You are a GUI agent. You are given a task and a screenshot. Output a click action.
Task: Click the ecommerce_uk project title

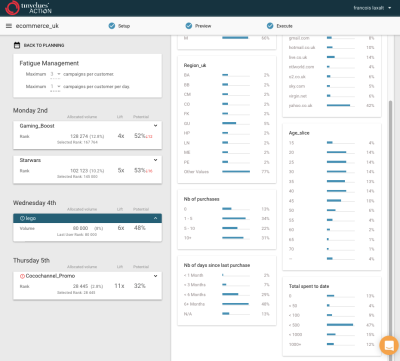[x=37, y=26]
